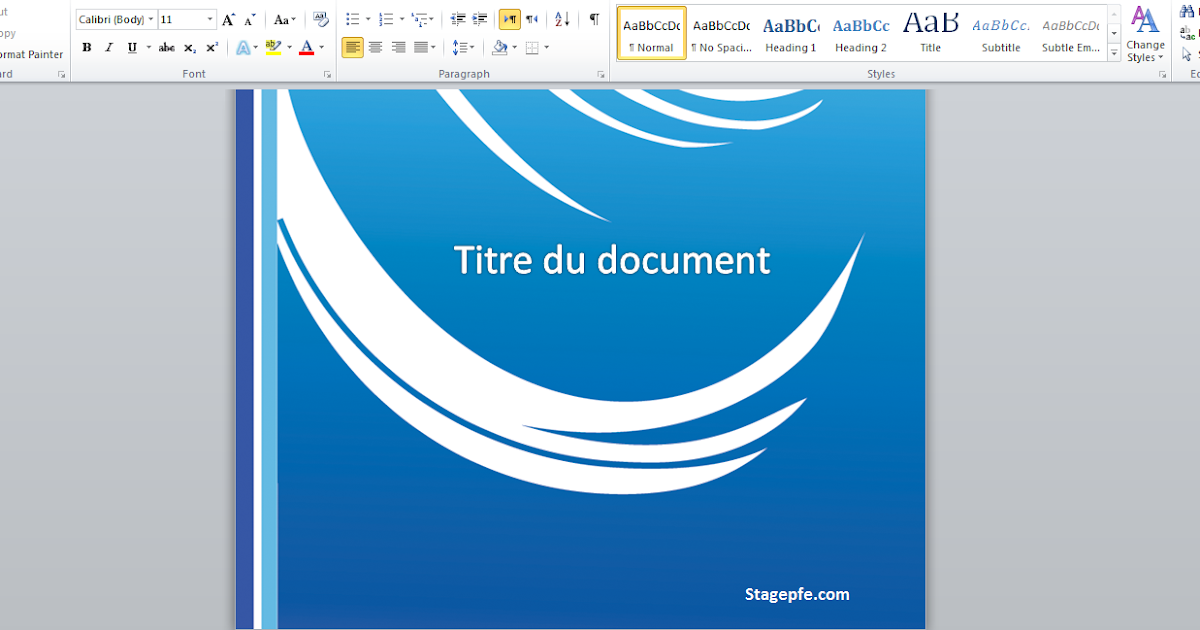The width and height of the screenshot is (1200, 630).
Task: Click the text highlight color icon
Action: pyautogui.click(x=273, y=47)
